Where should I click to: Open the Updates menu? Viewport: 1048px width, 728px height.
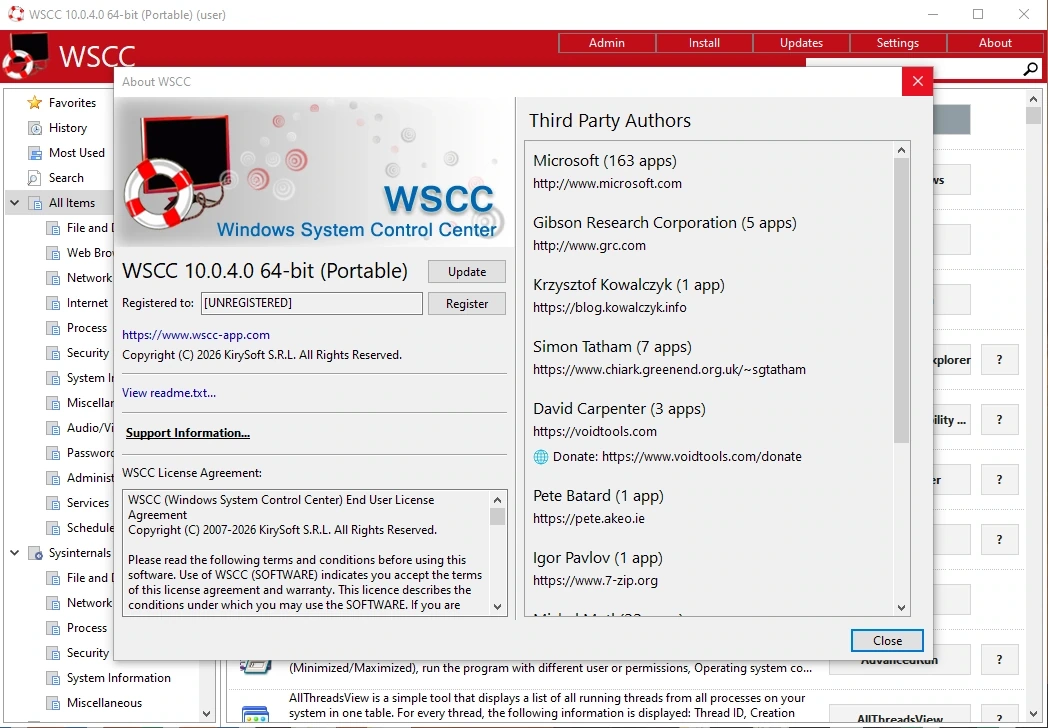(x=801, y=43)
